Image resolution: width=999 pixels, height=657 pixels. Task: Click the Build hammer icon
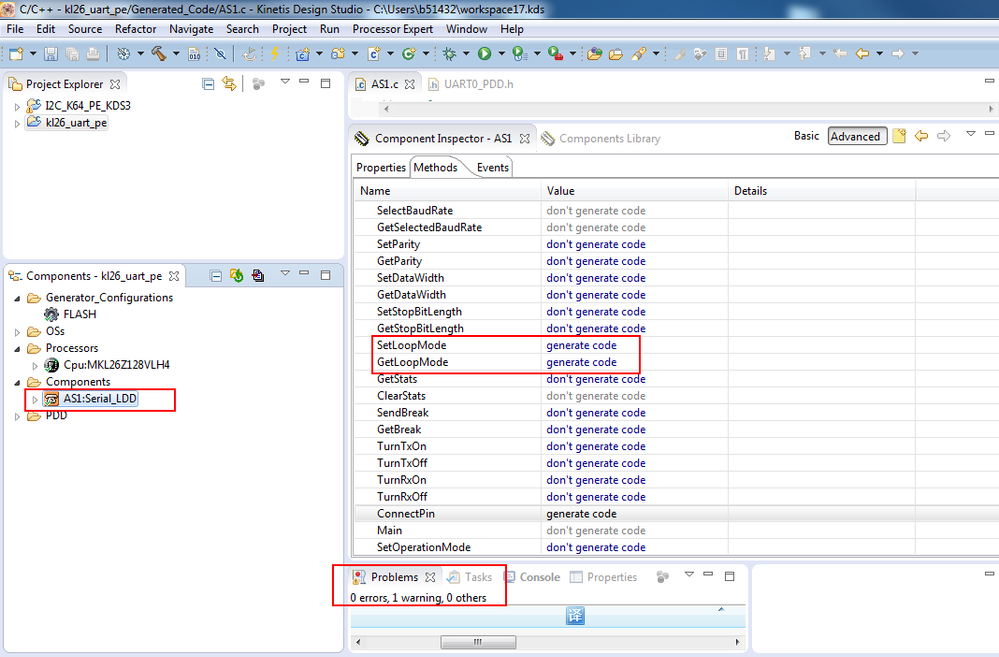click(159, 54)
